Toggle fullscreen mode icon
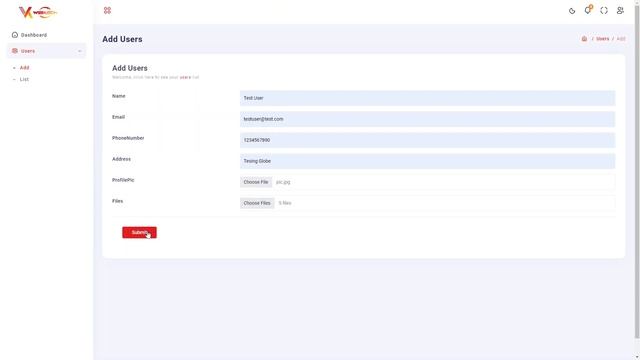This screenshot has height=360, width=640. pos(604,11)
